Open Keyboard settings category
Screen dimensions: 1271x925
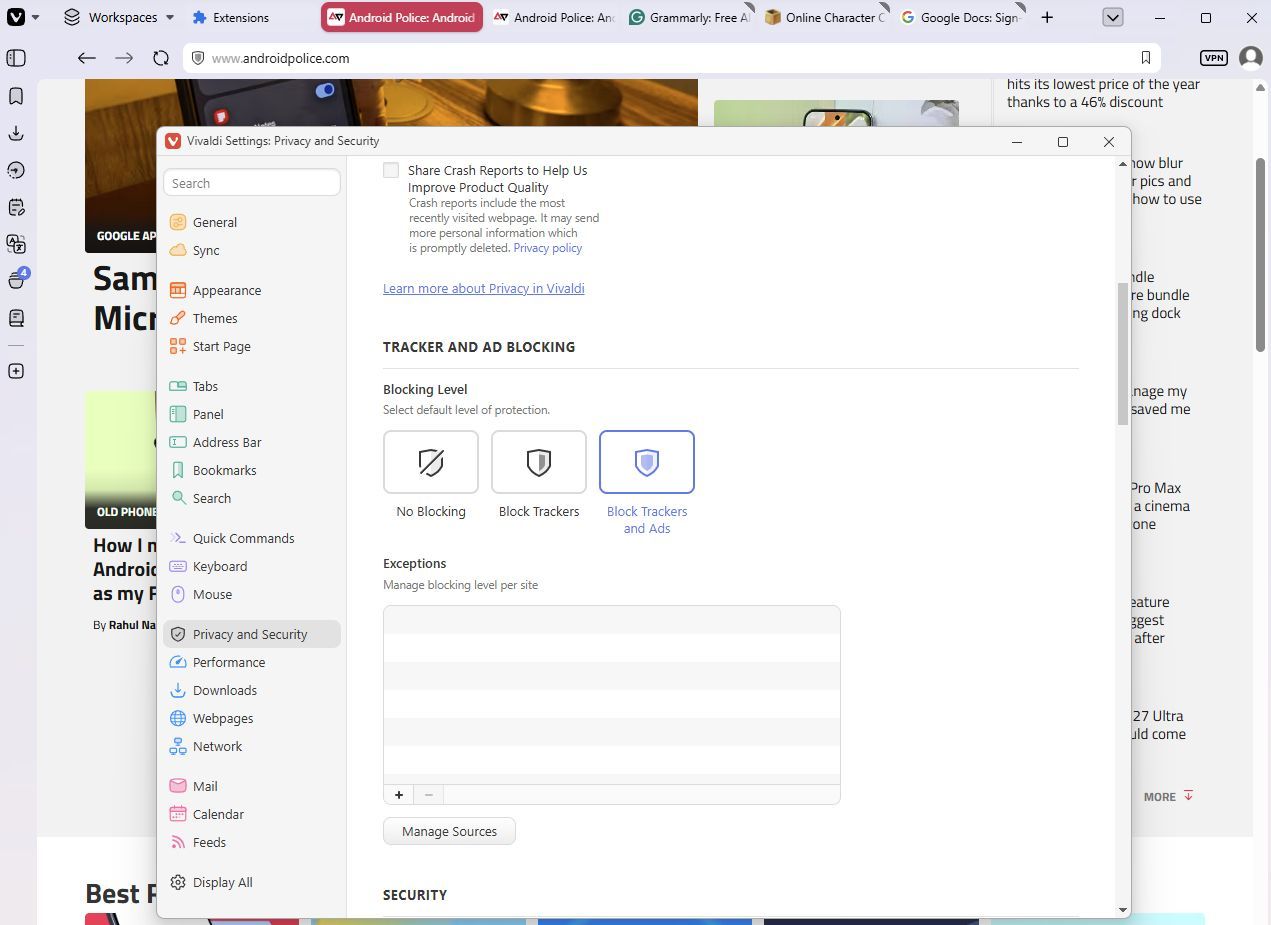click(x=252, y=566)
